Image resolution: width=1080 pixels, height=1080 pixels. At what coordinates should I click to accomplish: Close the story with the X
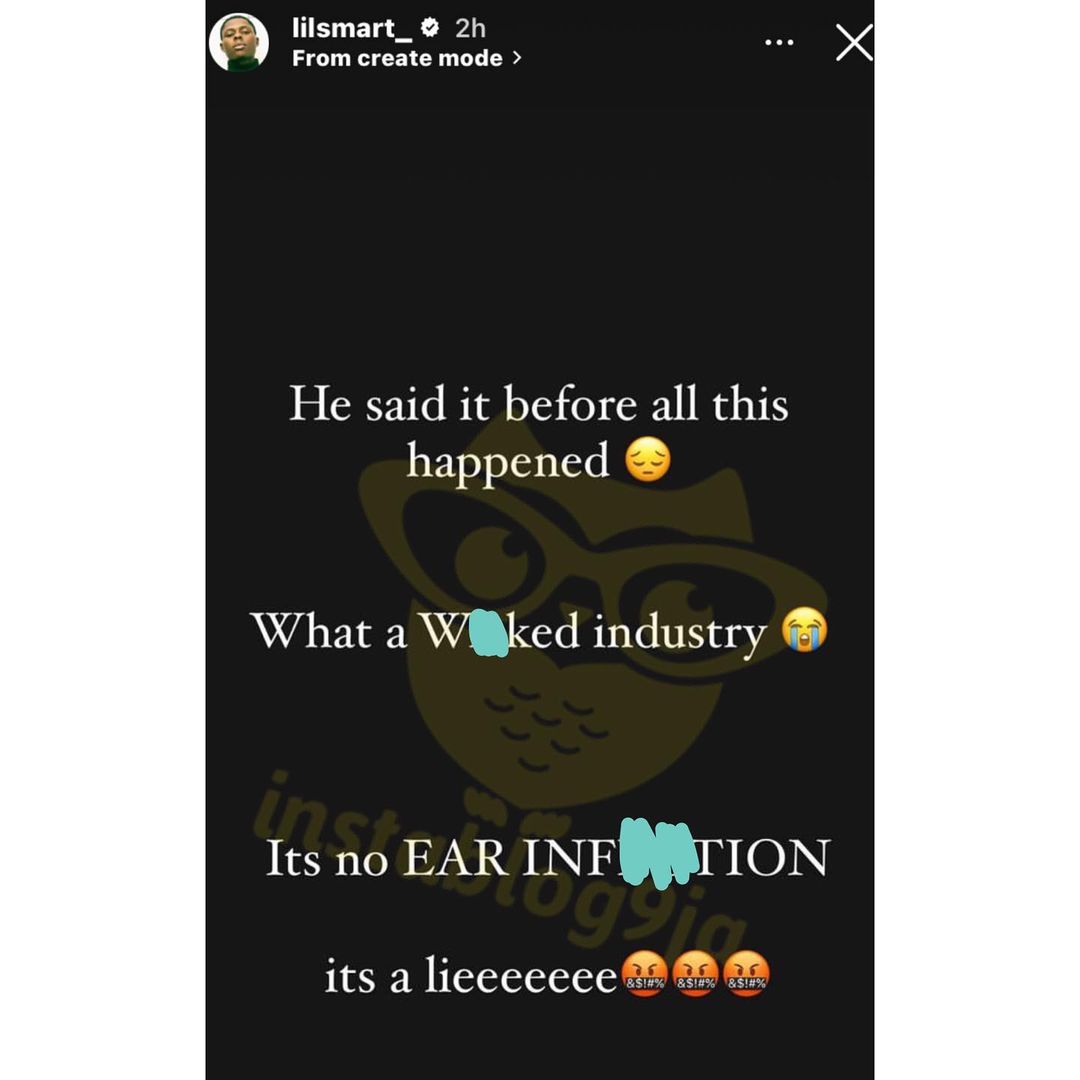854,43
